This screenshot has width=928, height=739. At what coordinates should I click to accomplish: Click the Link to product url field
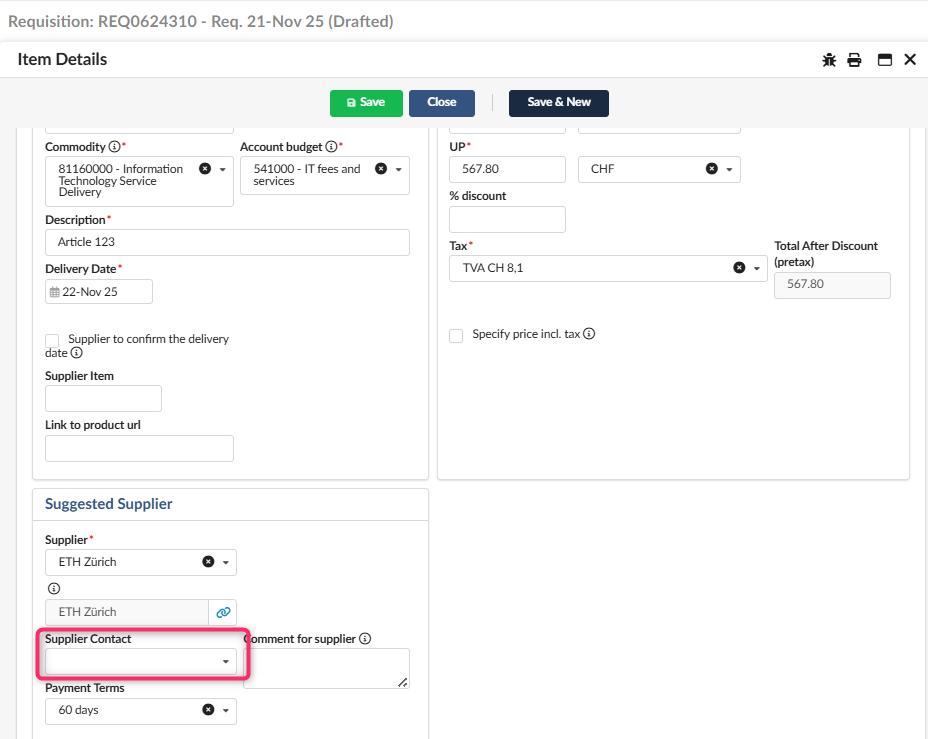[139, 448]
